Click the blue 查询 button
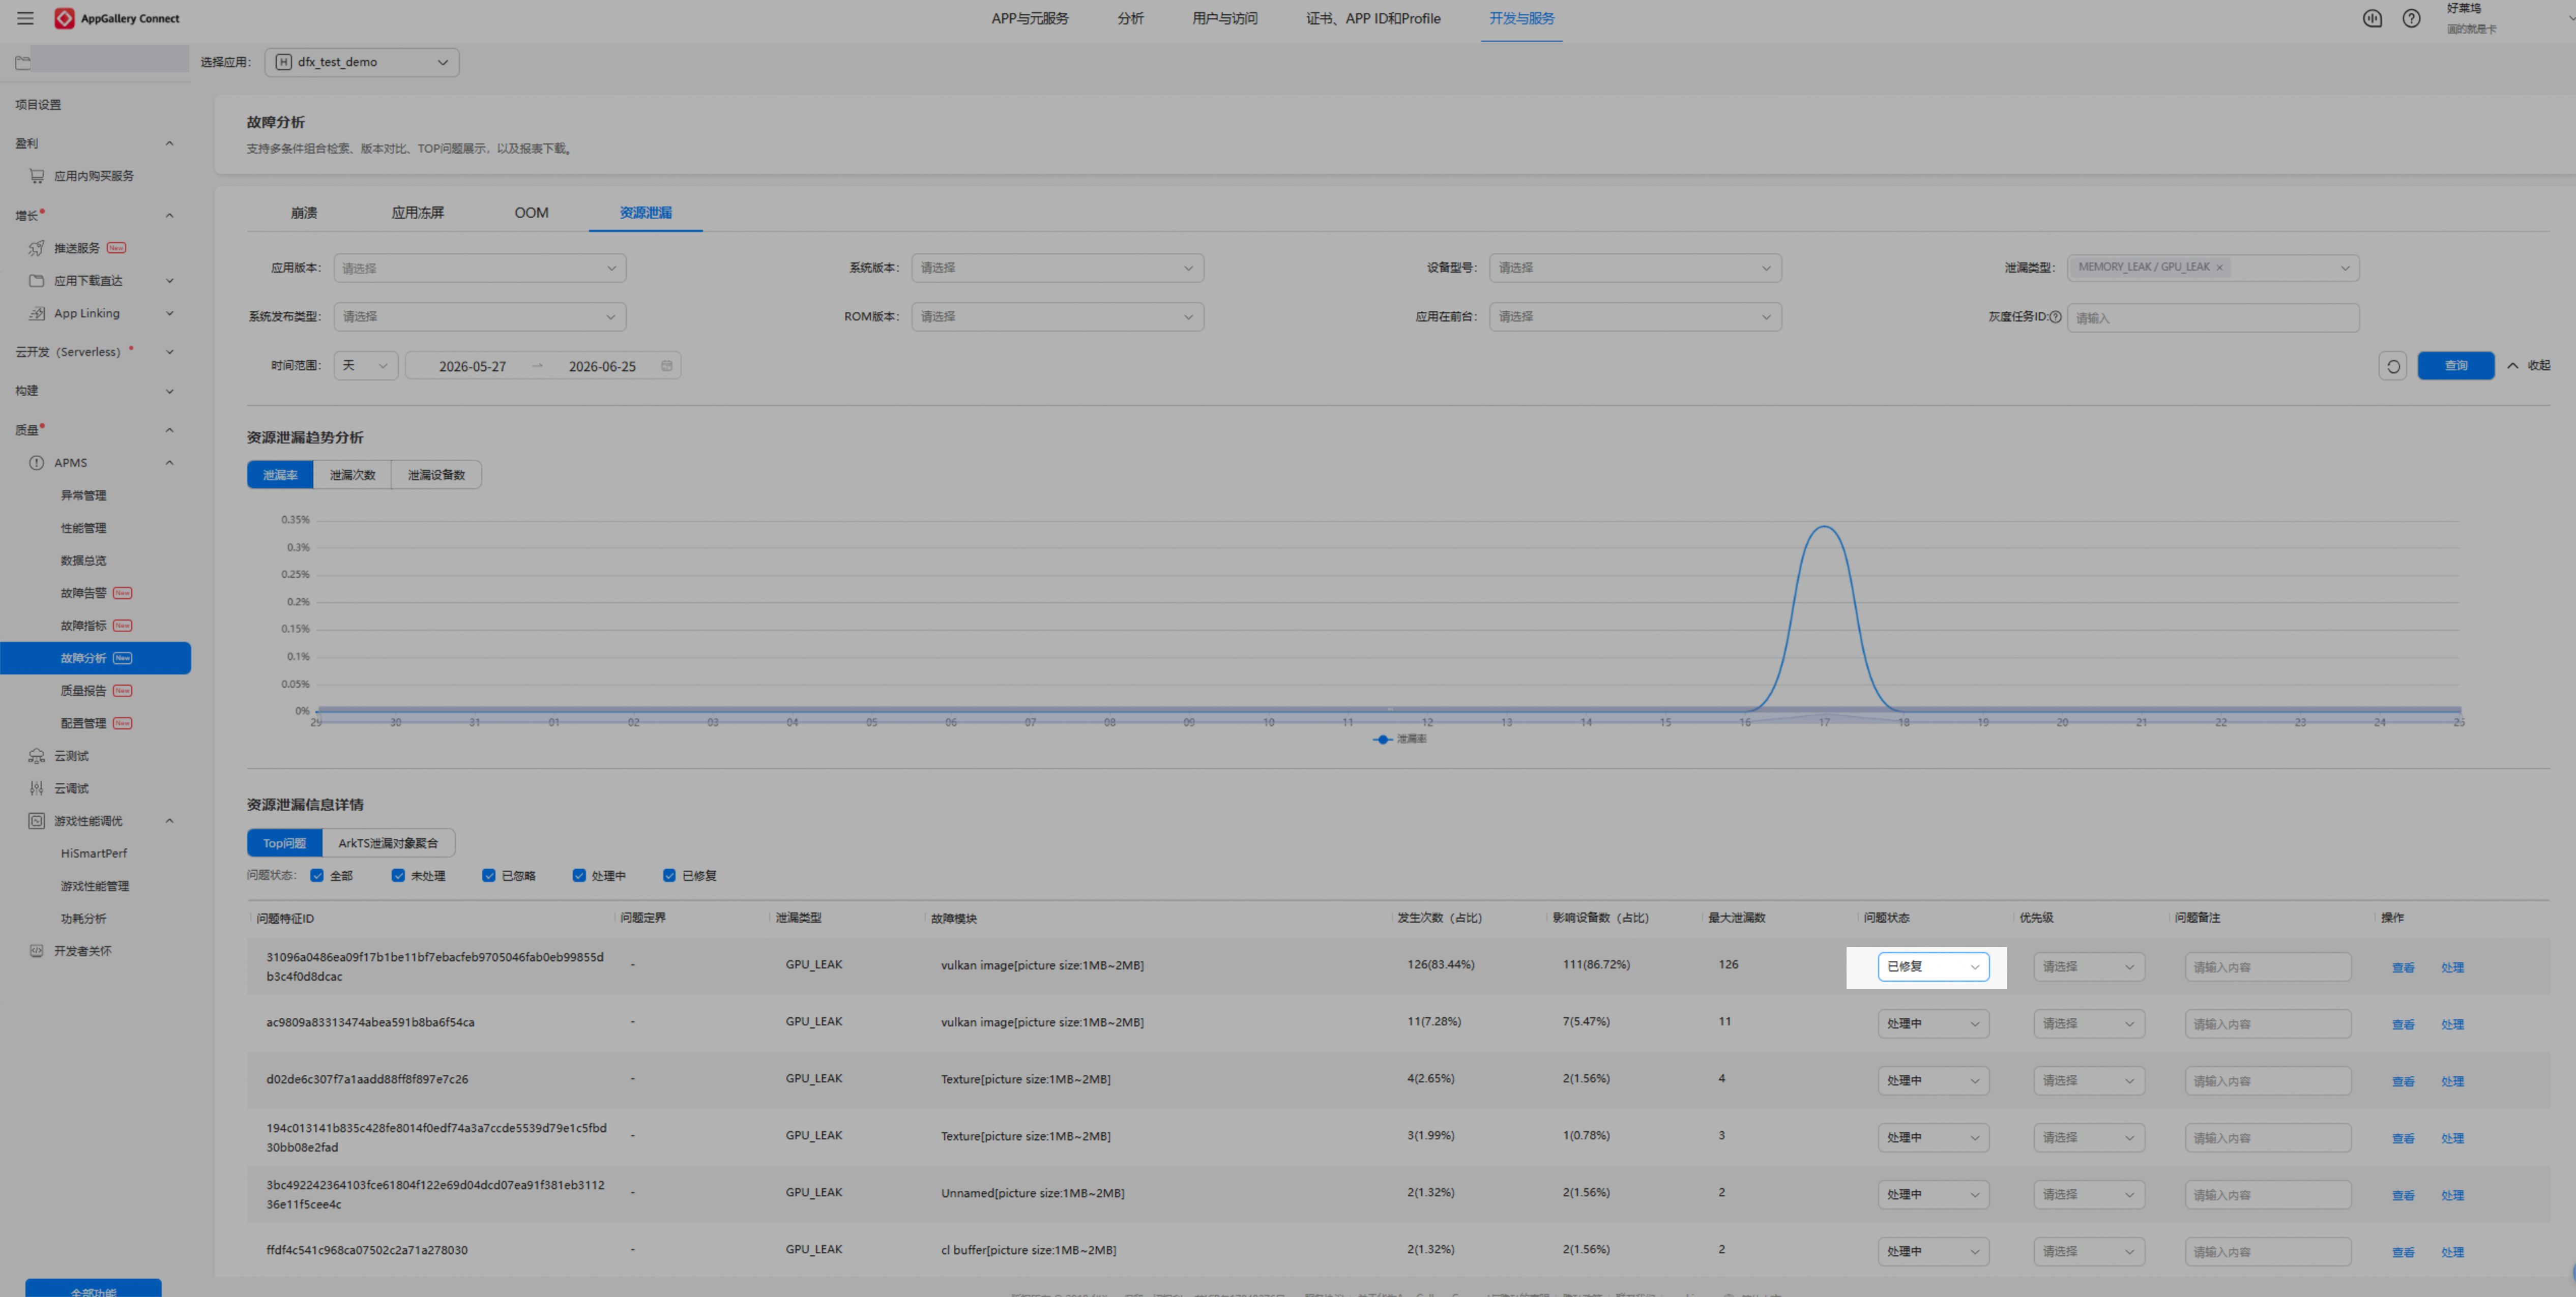This screenshot has width=2576, height=1297. tap(2455, 366)
